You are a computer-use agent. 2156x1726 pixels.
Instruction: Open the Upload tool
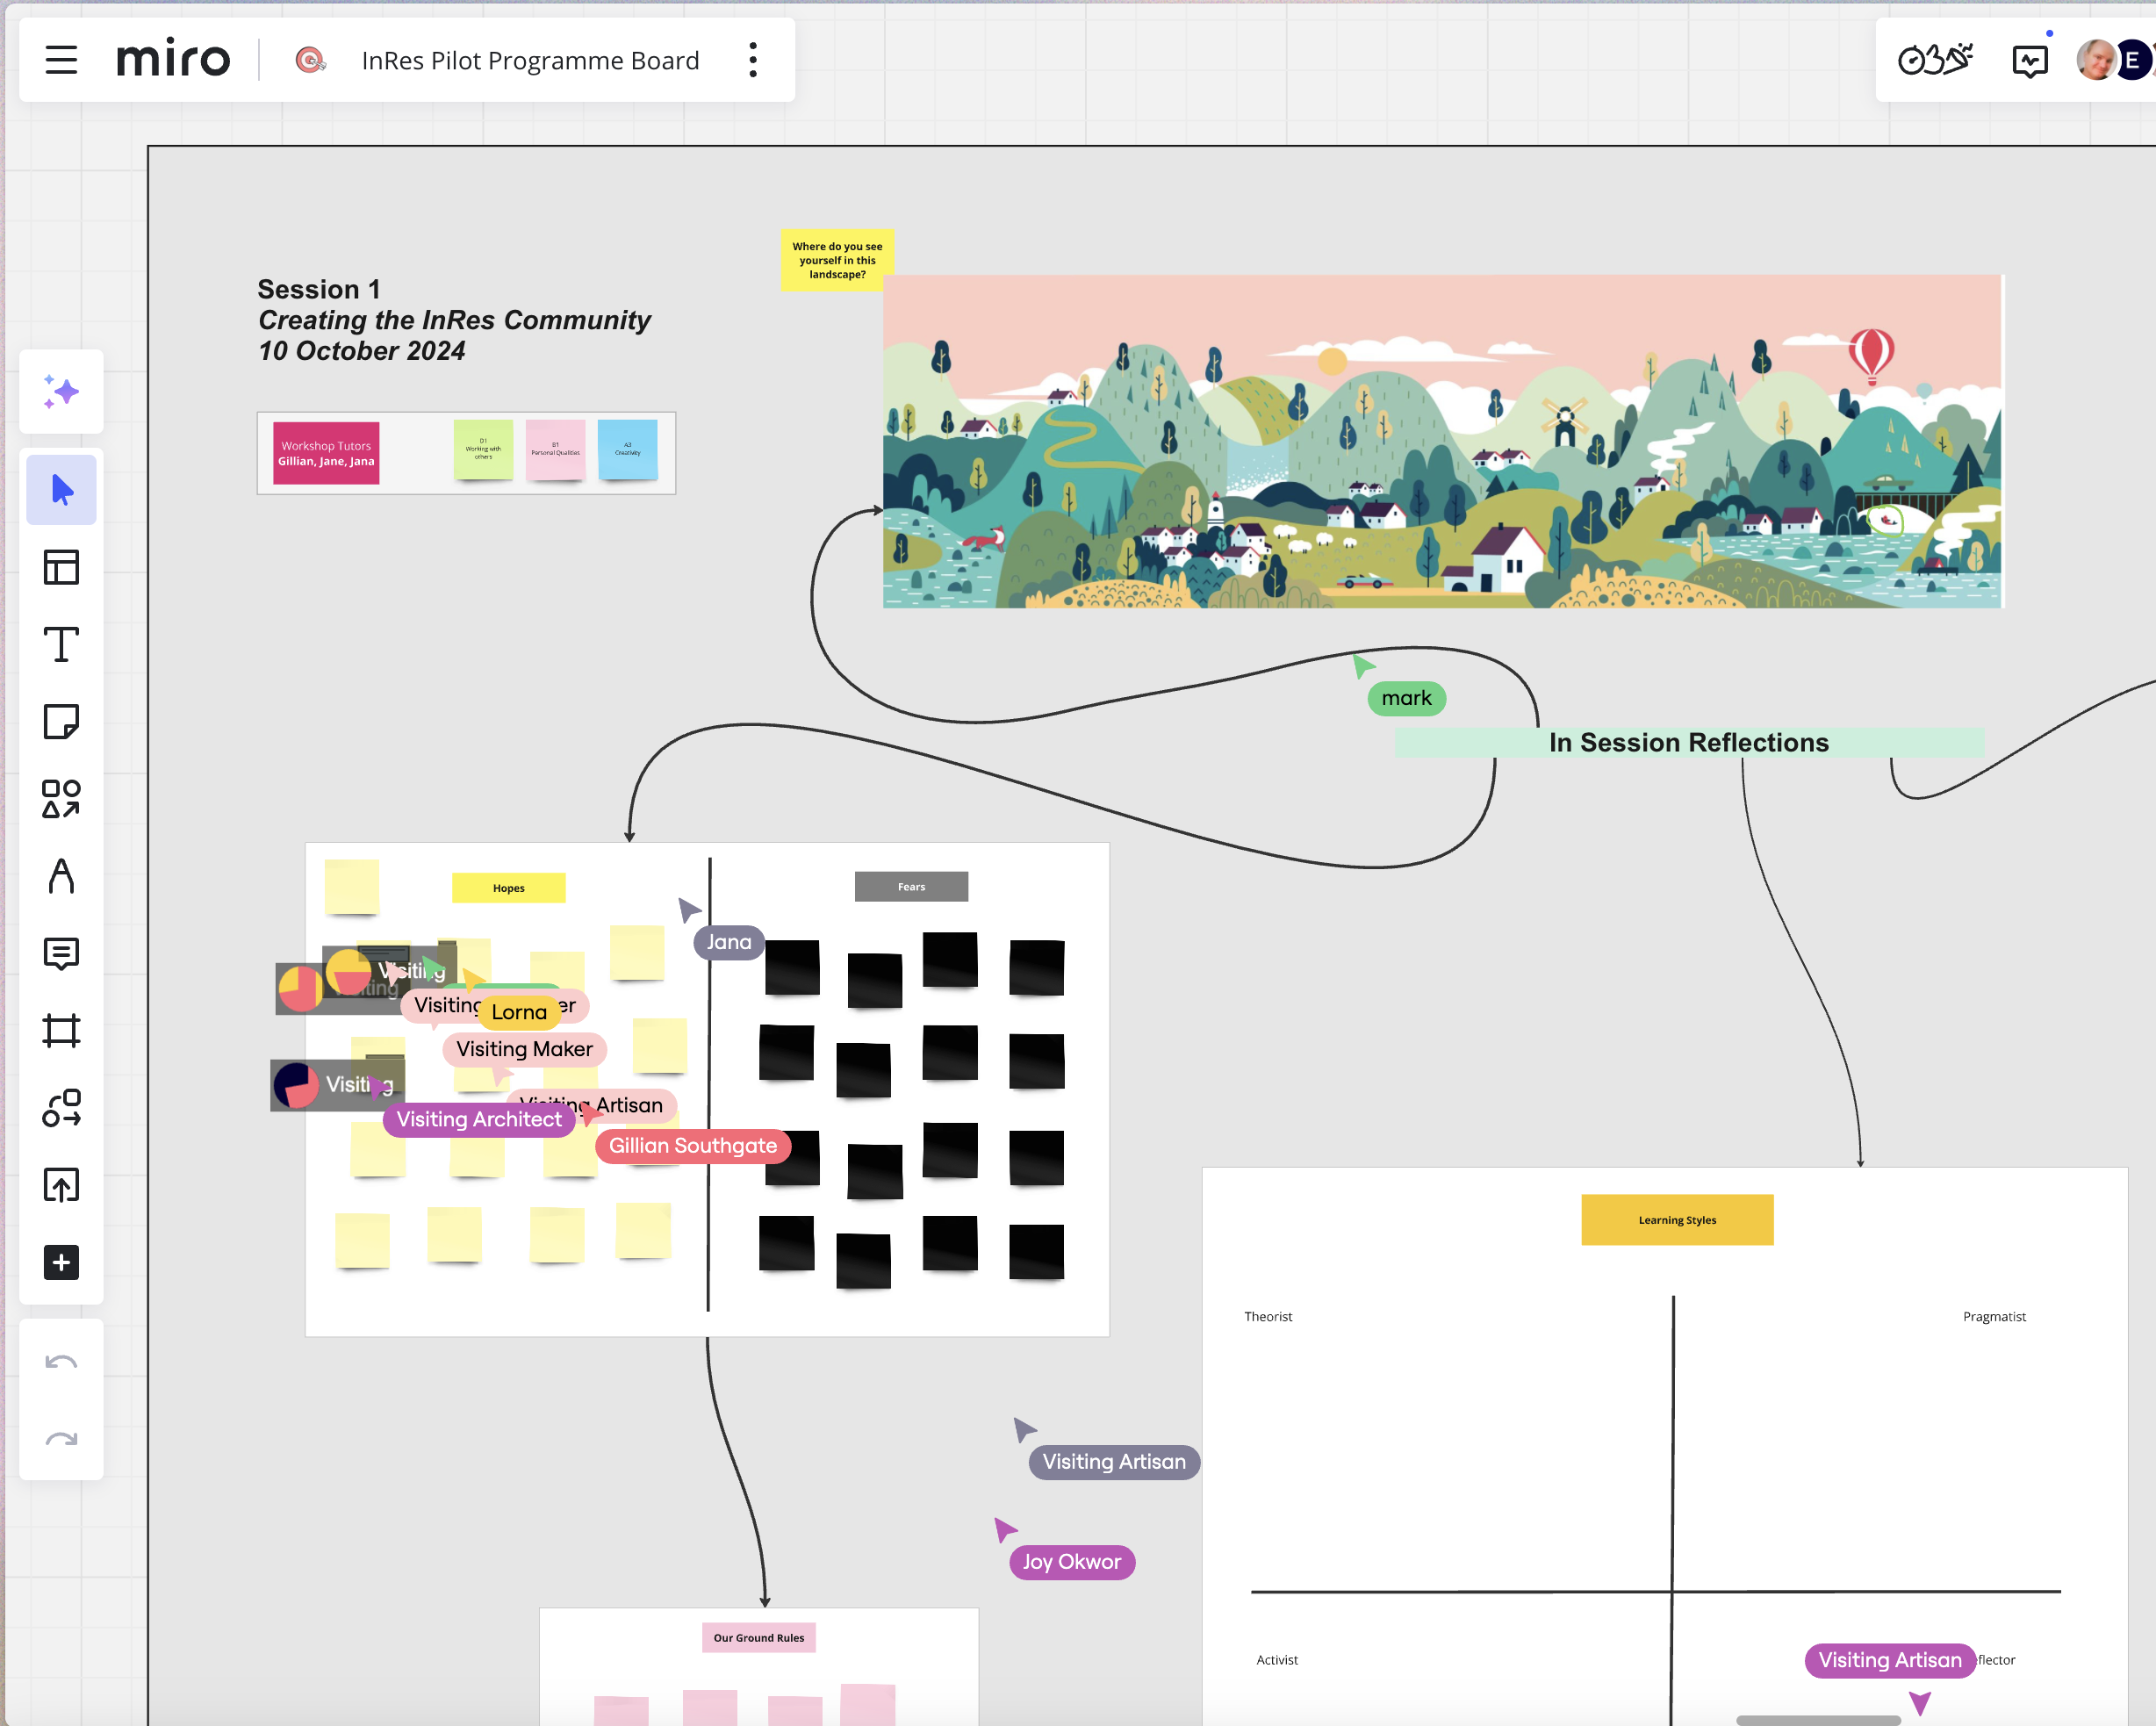tap(61, 1185)
